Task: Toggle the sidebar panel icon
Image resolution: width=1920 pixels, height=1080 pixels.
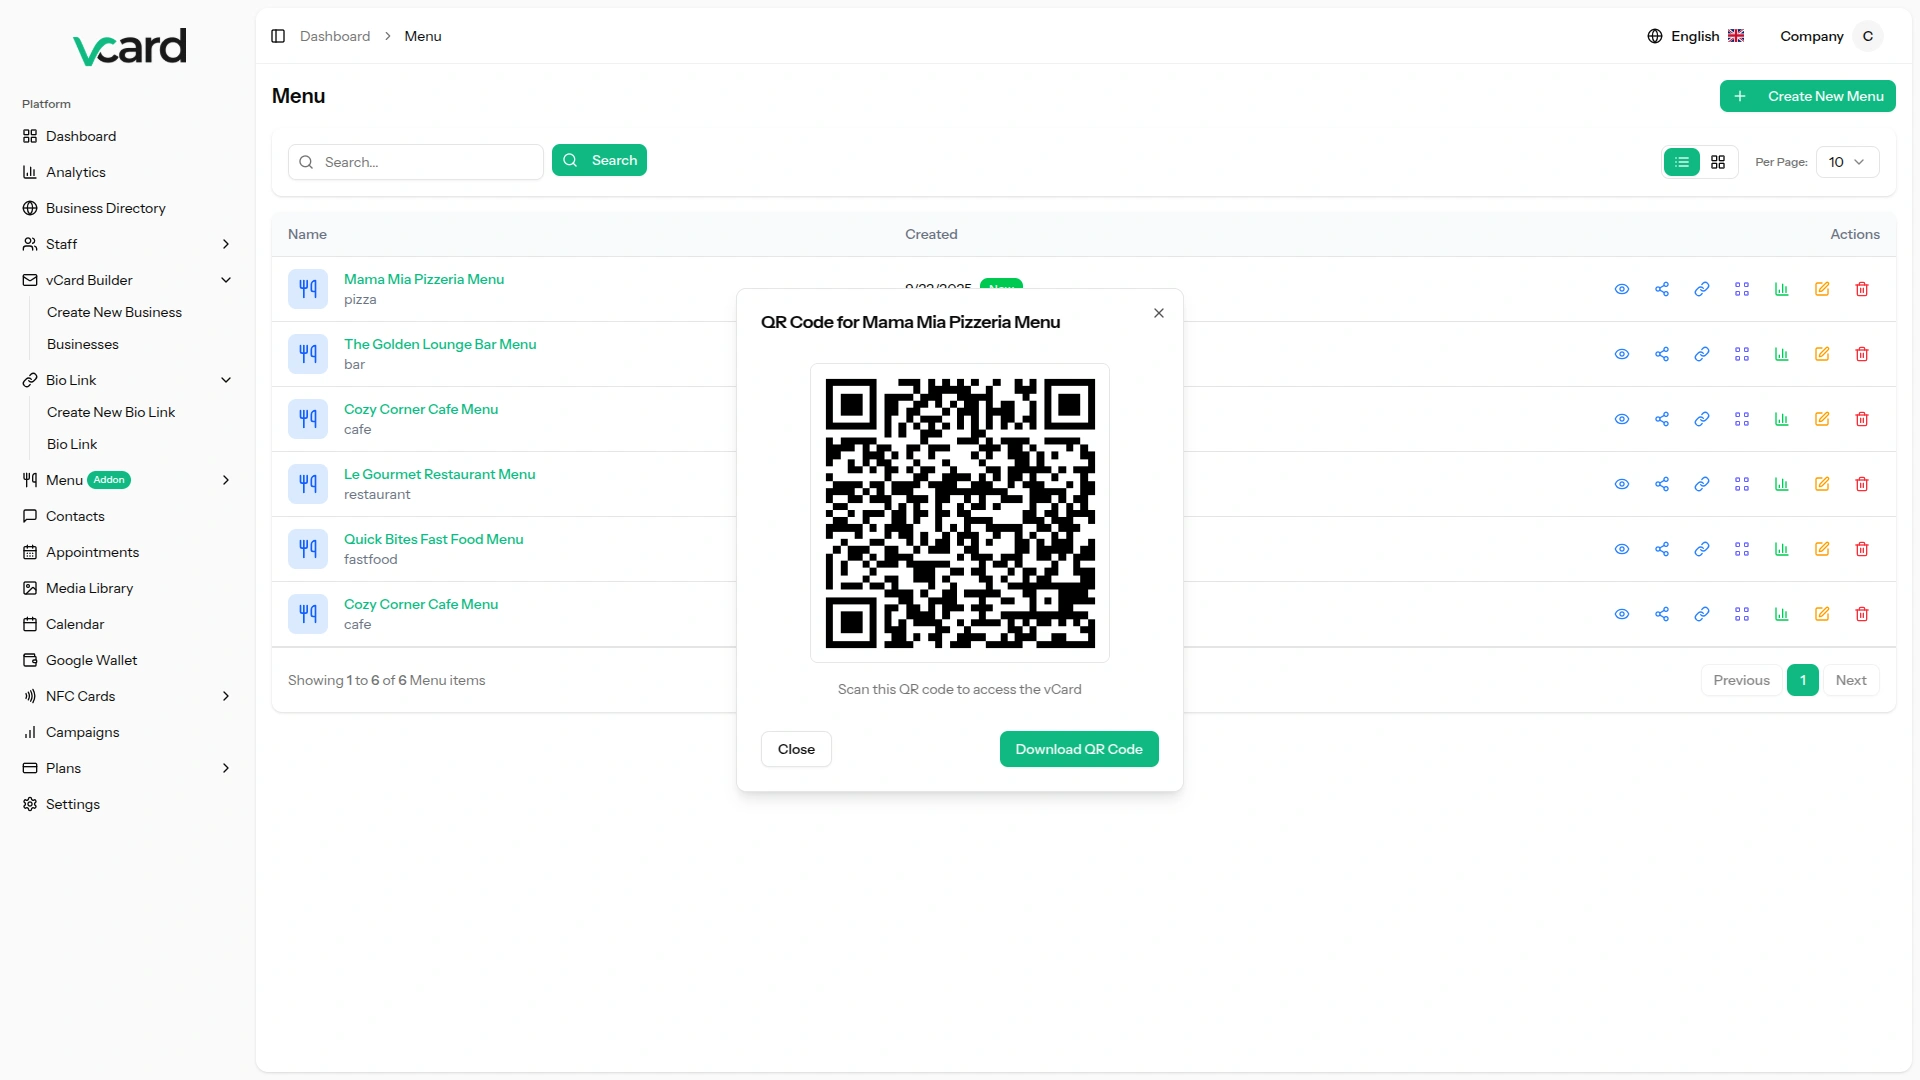Action: pyautogui.click(x=278, y=36)
